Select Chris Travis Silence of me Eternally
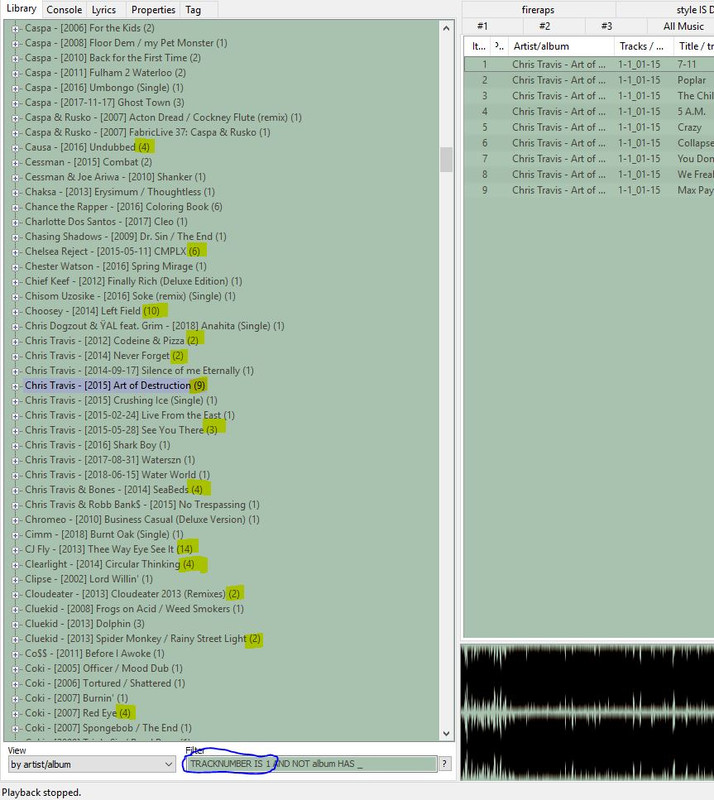The image size is (714, 800). [x=139, y=370]
